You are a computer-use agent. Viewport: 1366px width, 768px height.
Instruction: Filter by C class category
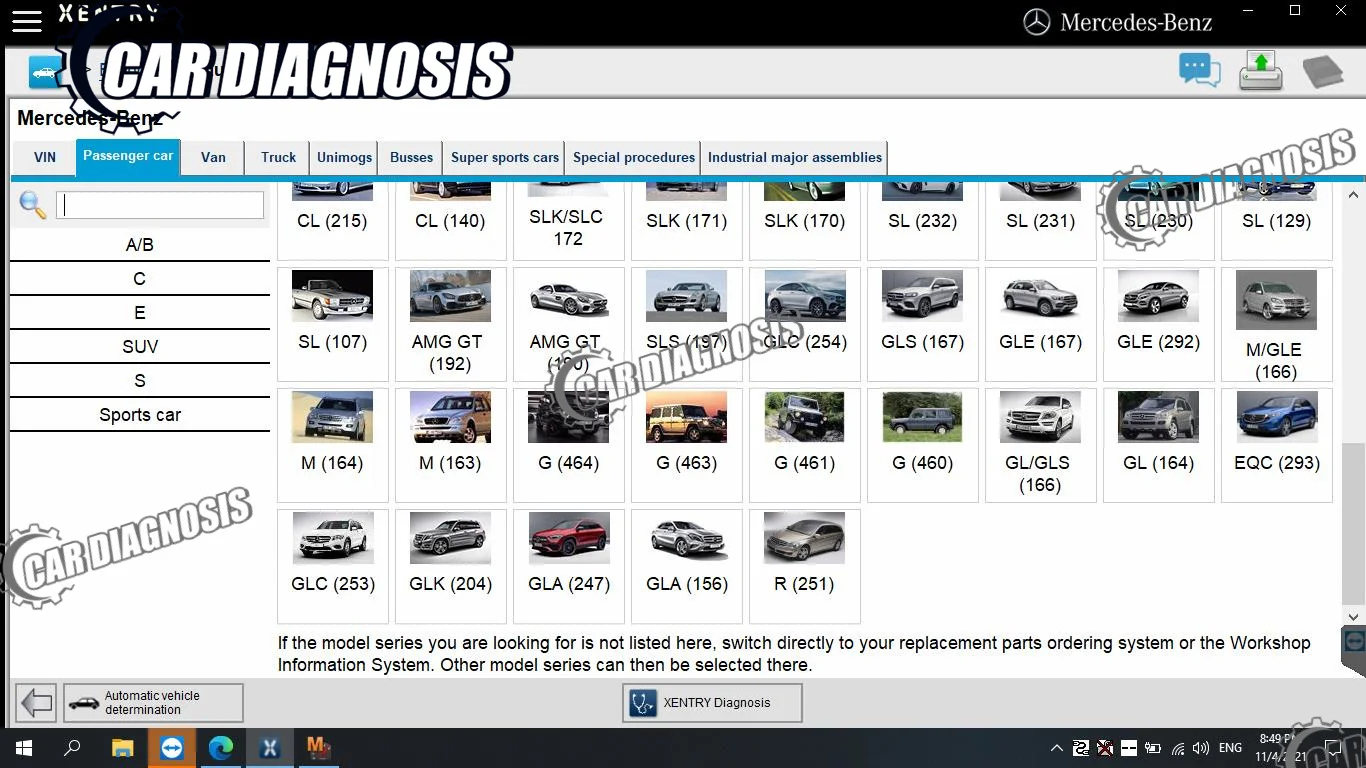point(140,279)
